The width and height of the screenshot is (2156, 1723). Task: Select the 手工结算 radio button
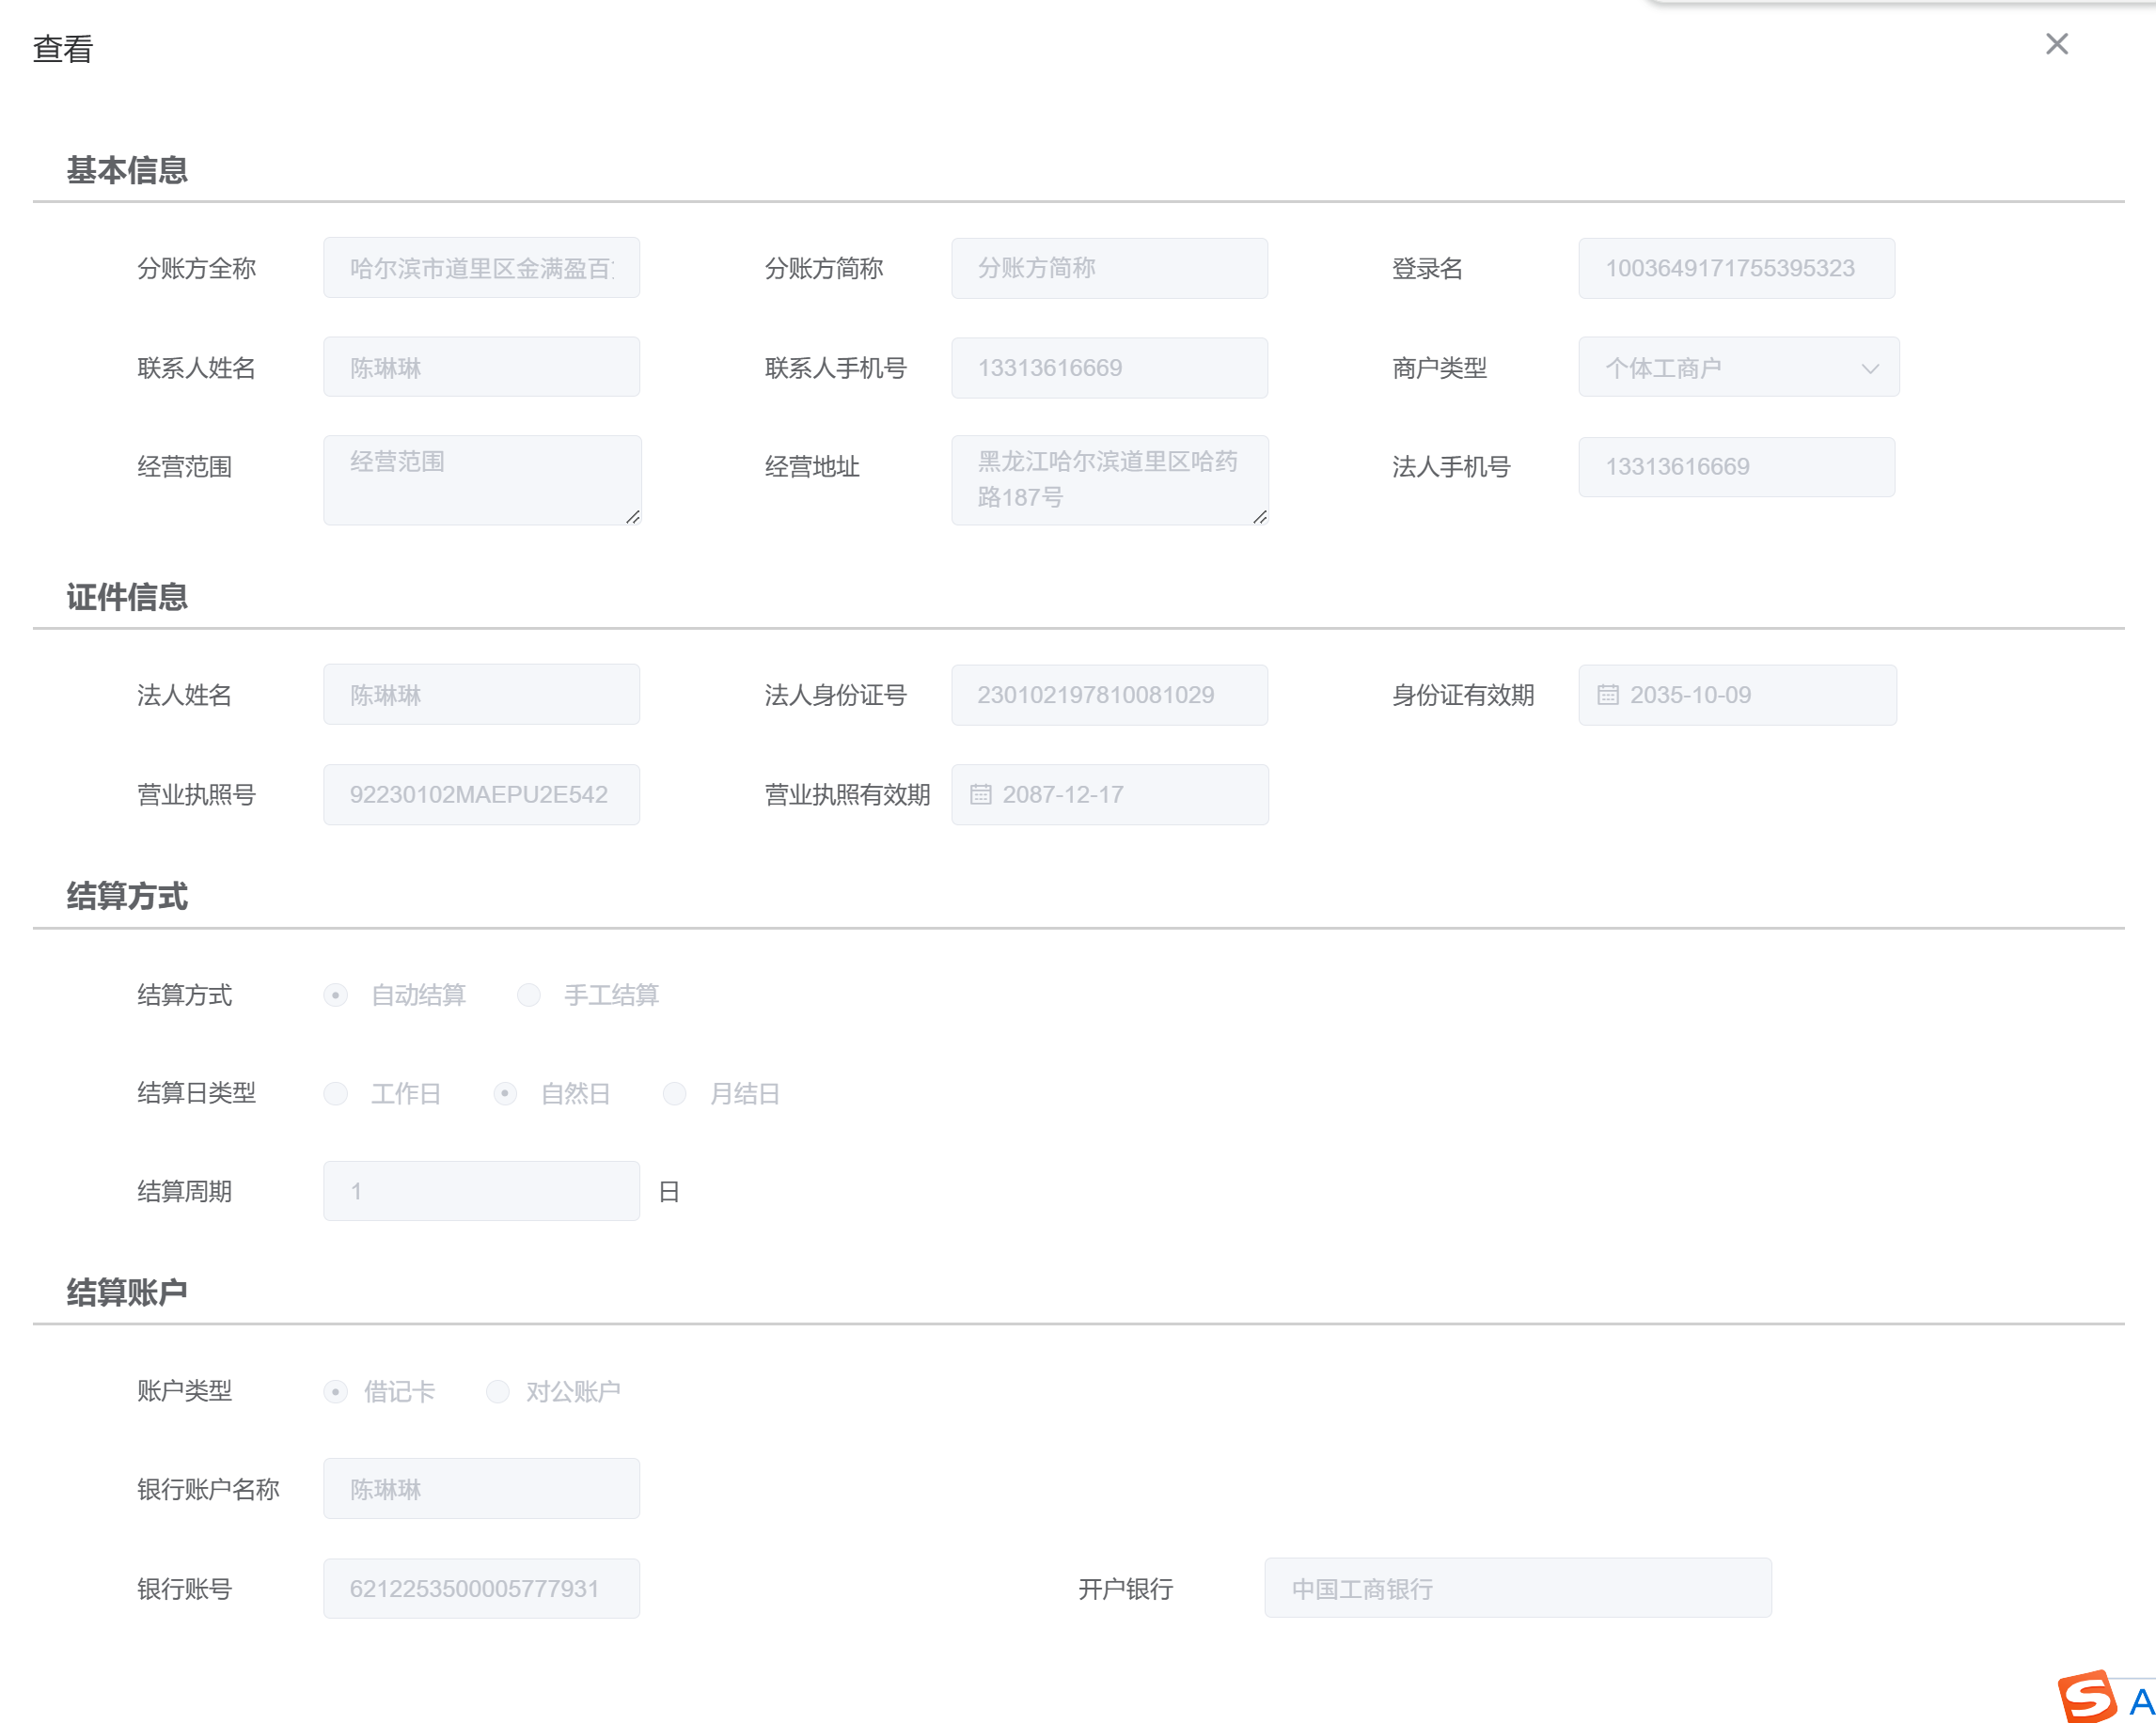529,995
